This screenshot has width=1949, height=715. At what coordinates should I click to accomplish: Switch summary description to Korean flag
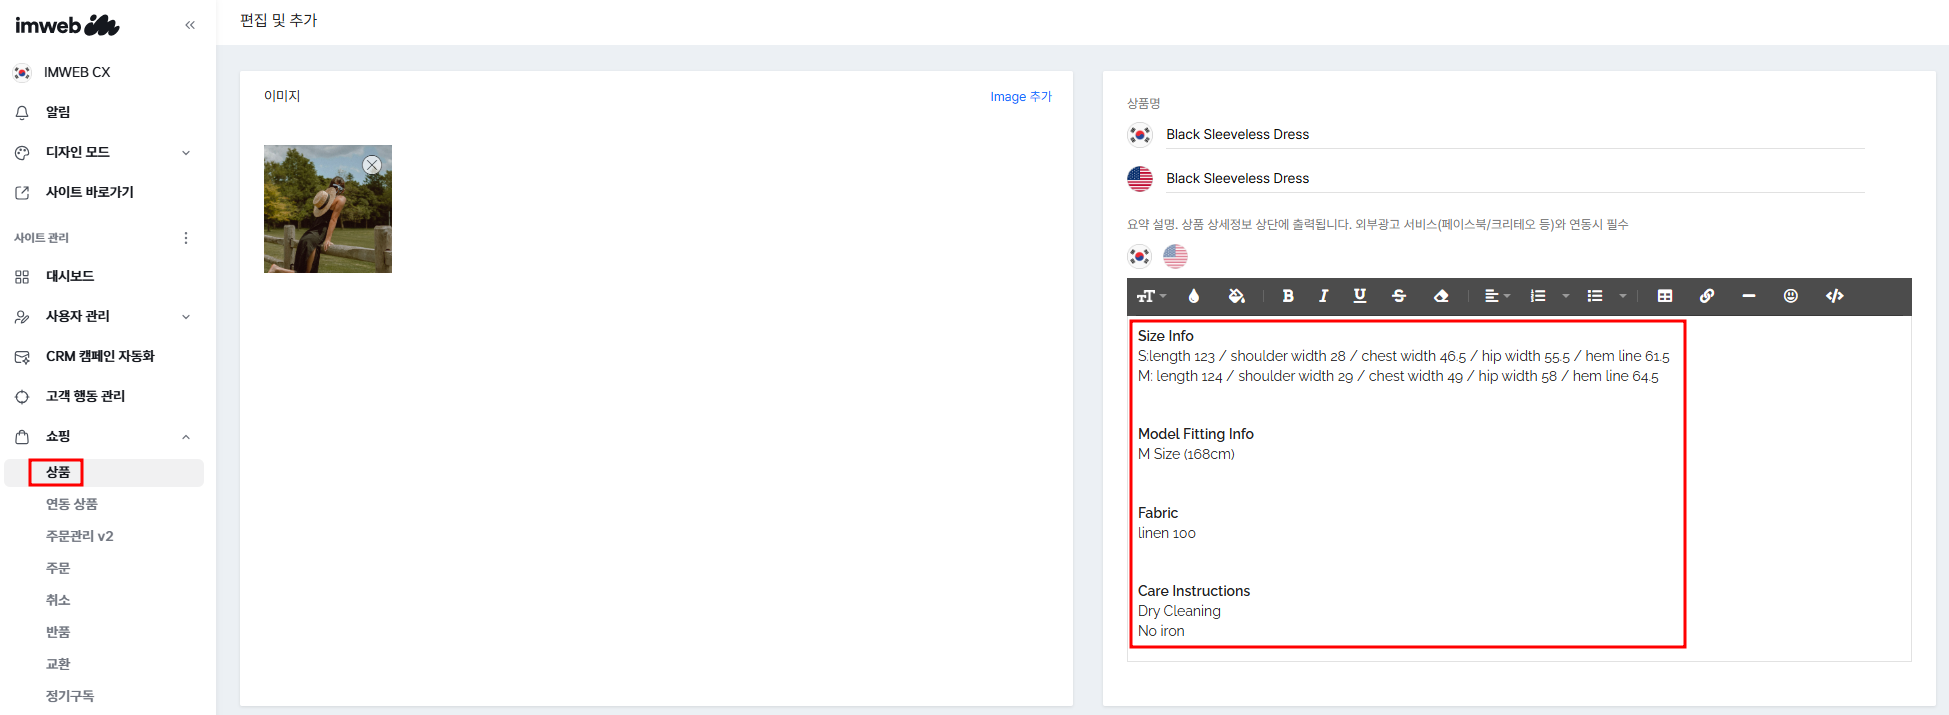tap(1140, 256)
